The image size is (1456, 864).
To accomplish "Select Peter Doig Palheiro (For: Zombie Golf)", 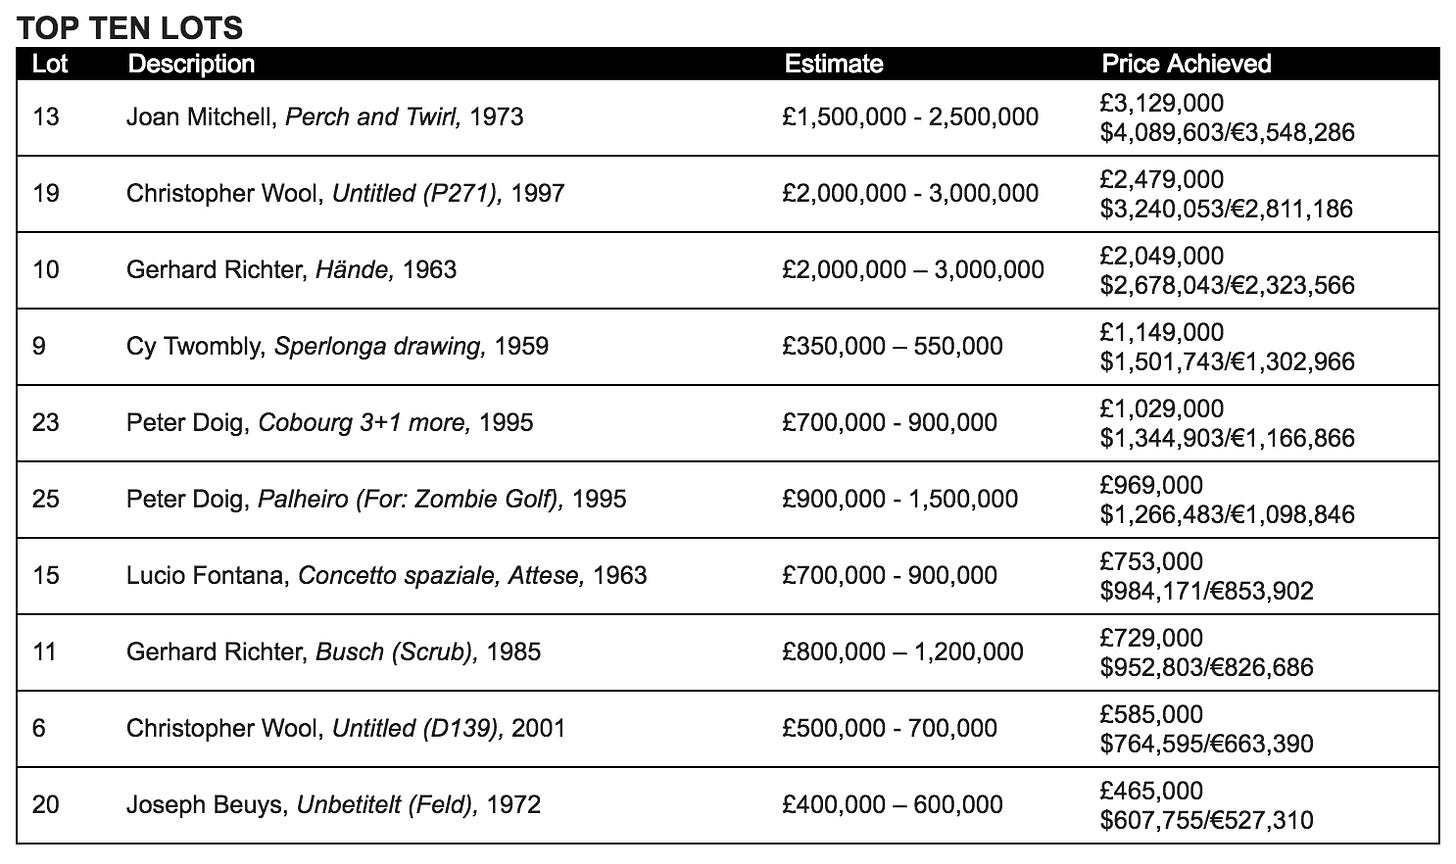I will [376, 499].
